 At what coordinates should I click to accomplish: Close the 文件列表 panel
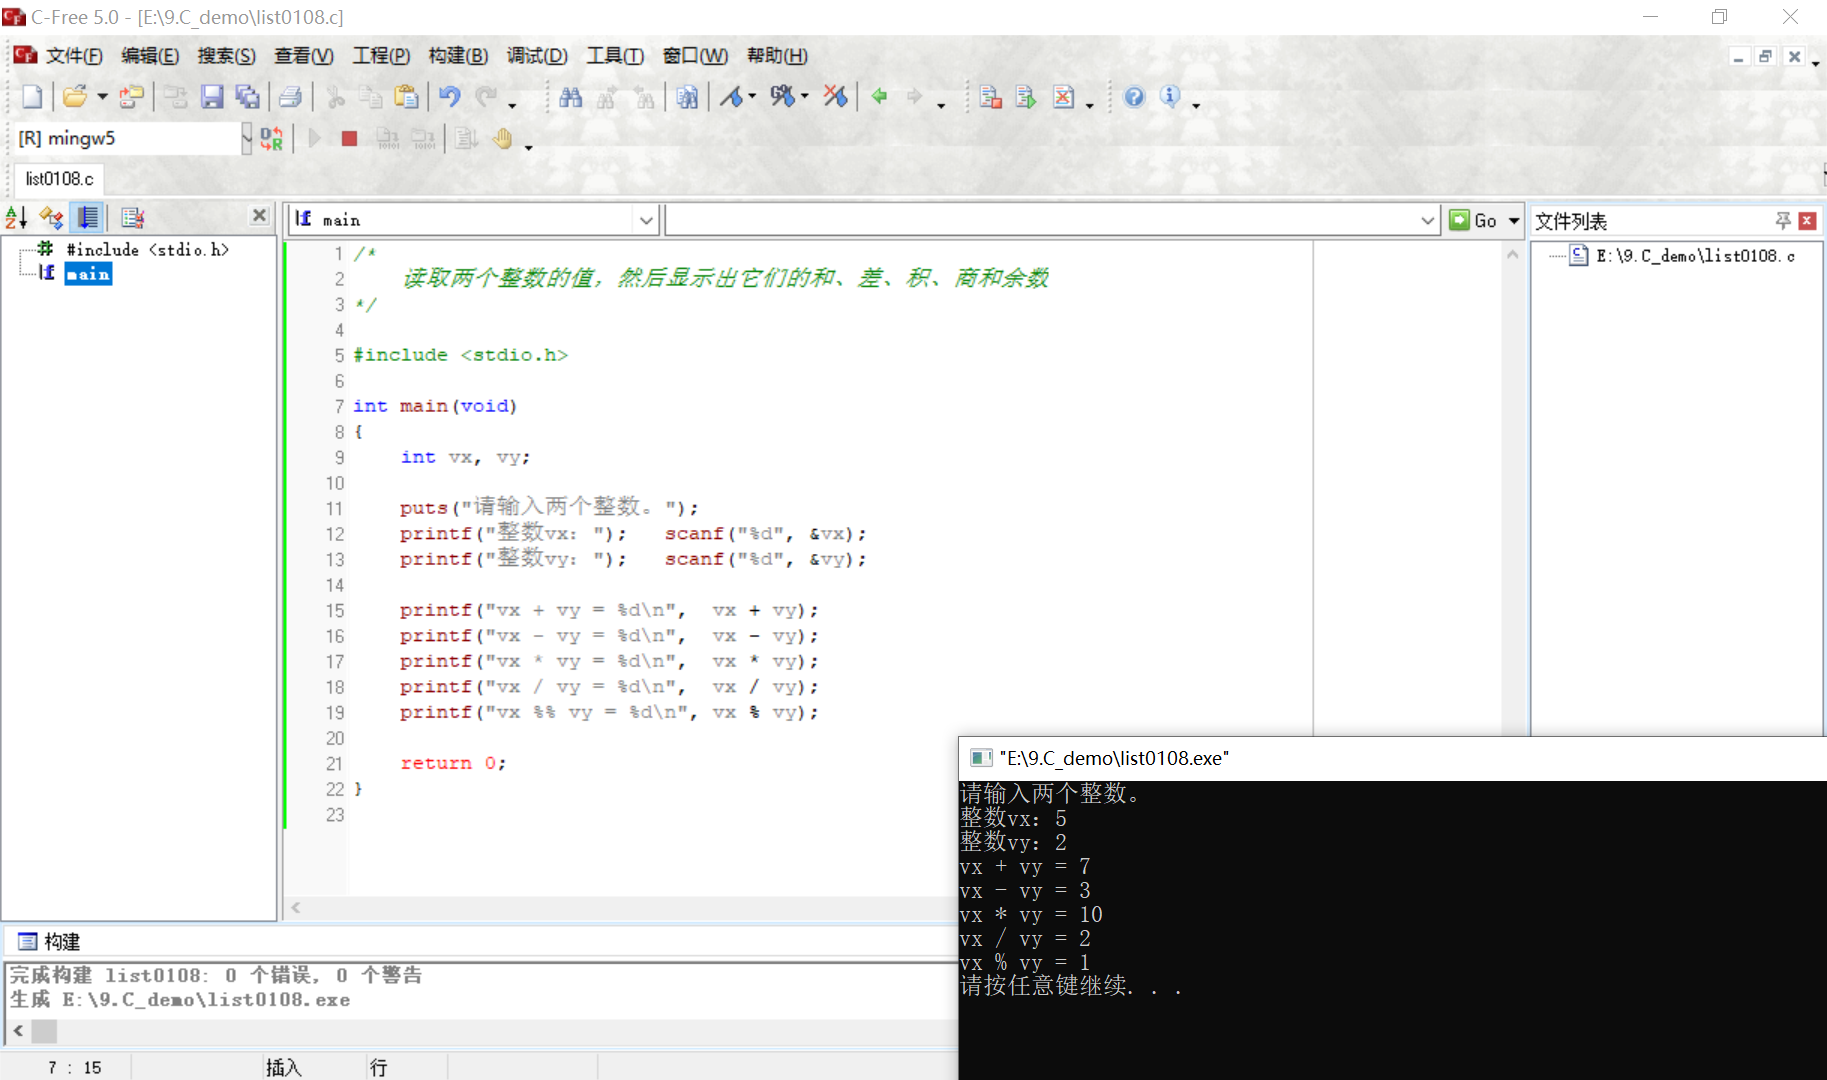point(1807,221)
